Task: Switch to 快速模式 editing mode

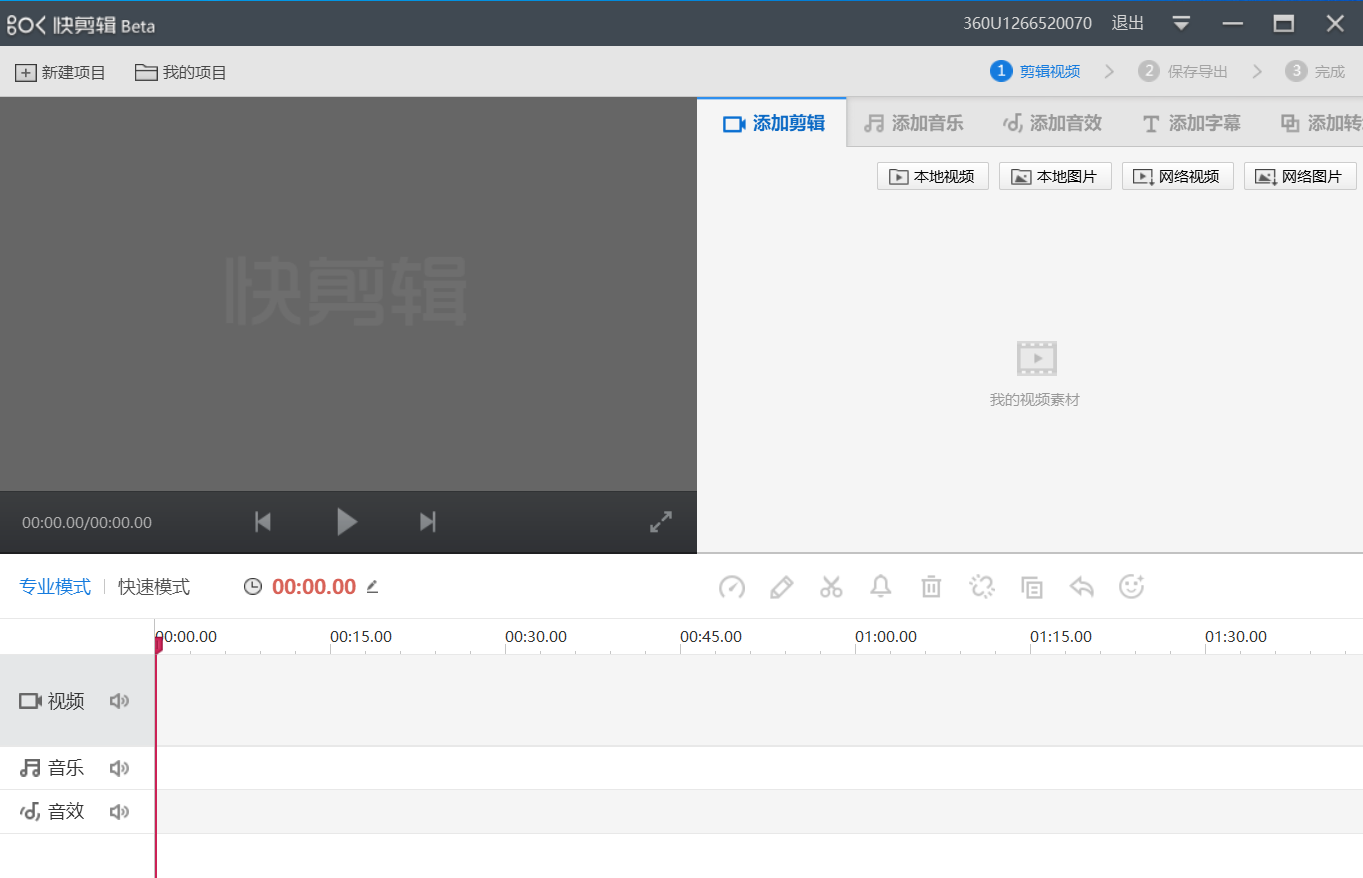Action: [x=154, y=587]
